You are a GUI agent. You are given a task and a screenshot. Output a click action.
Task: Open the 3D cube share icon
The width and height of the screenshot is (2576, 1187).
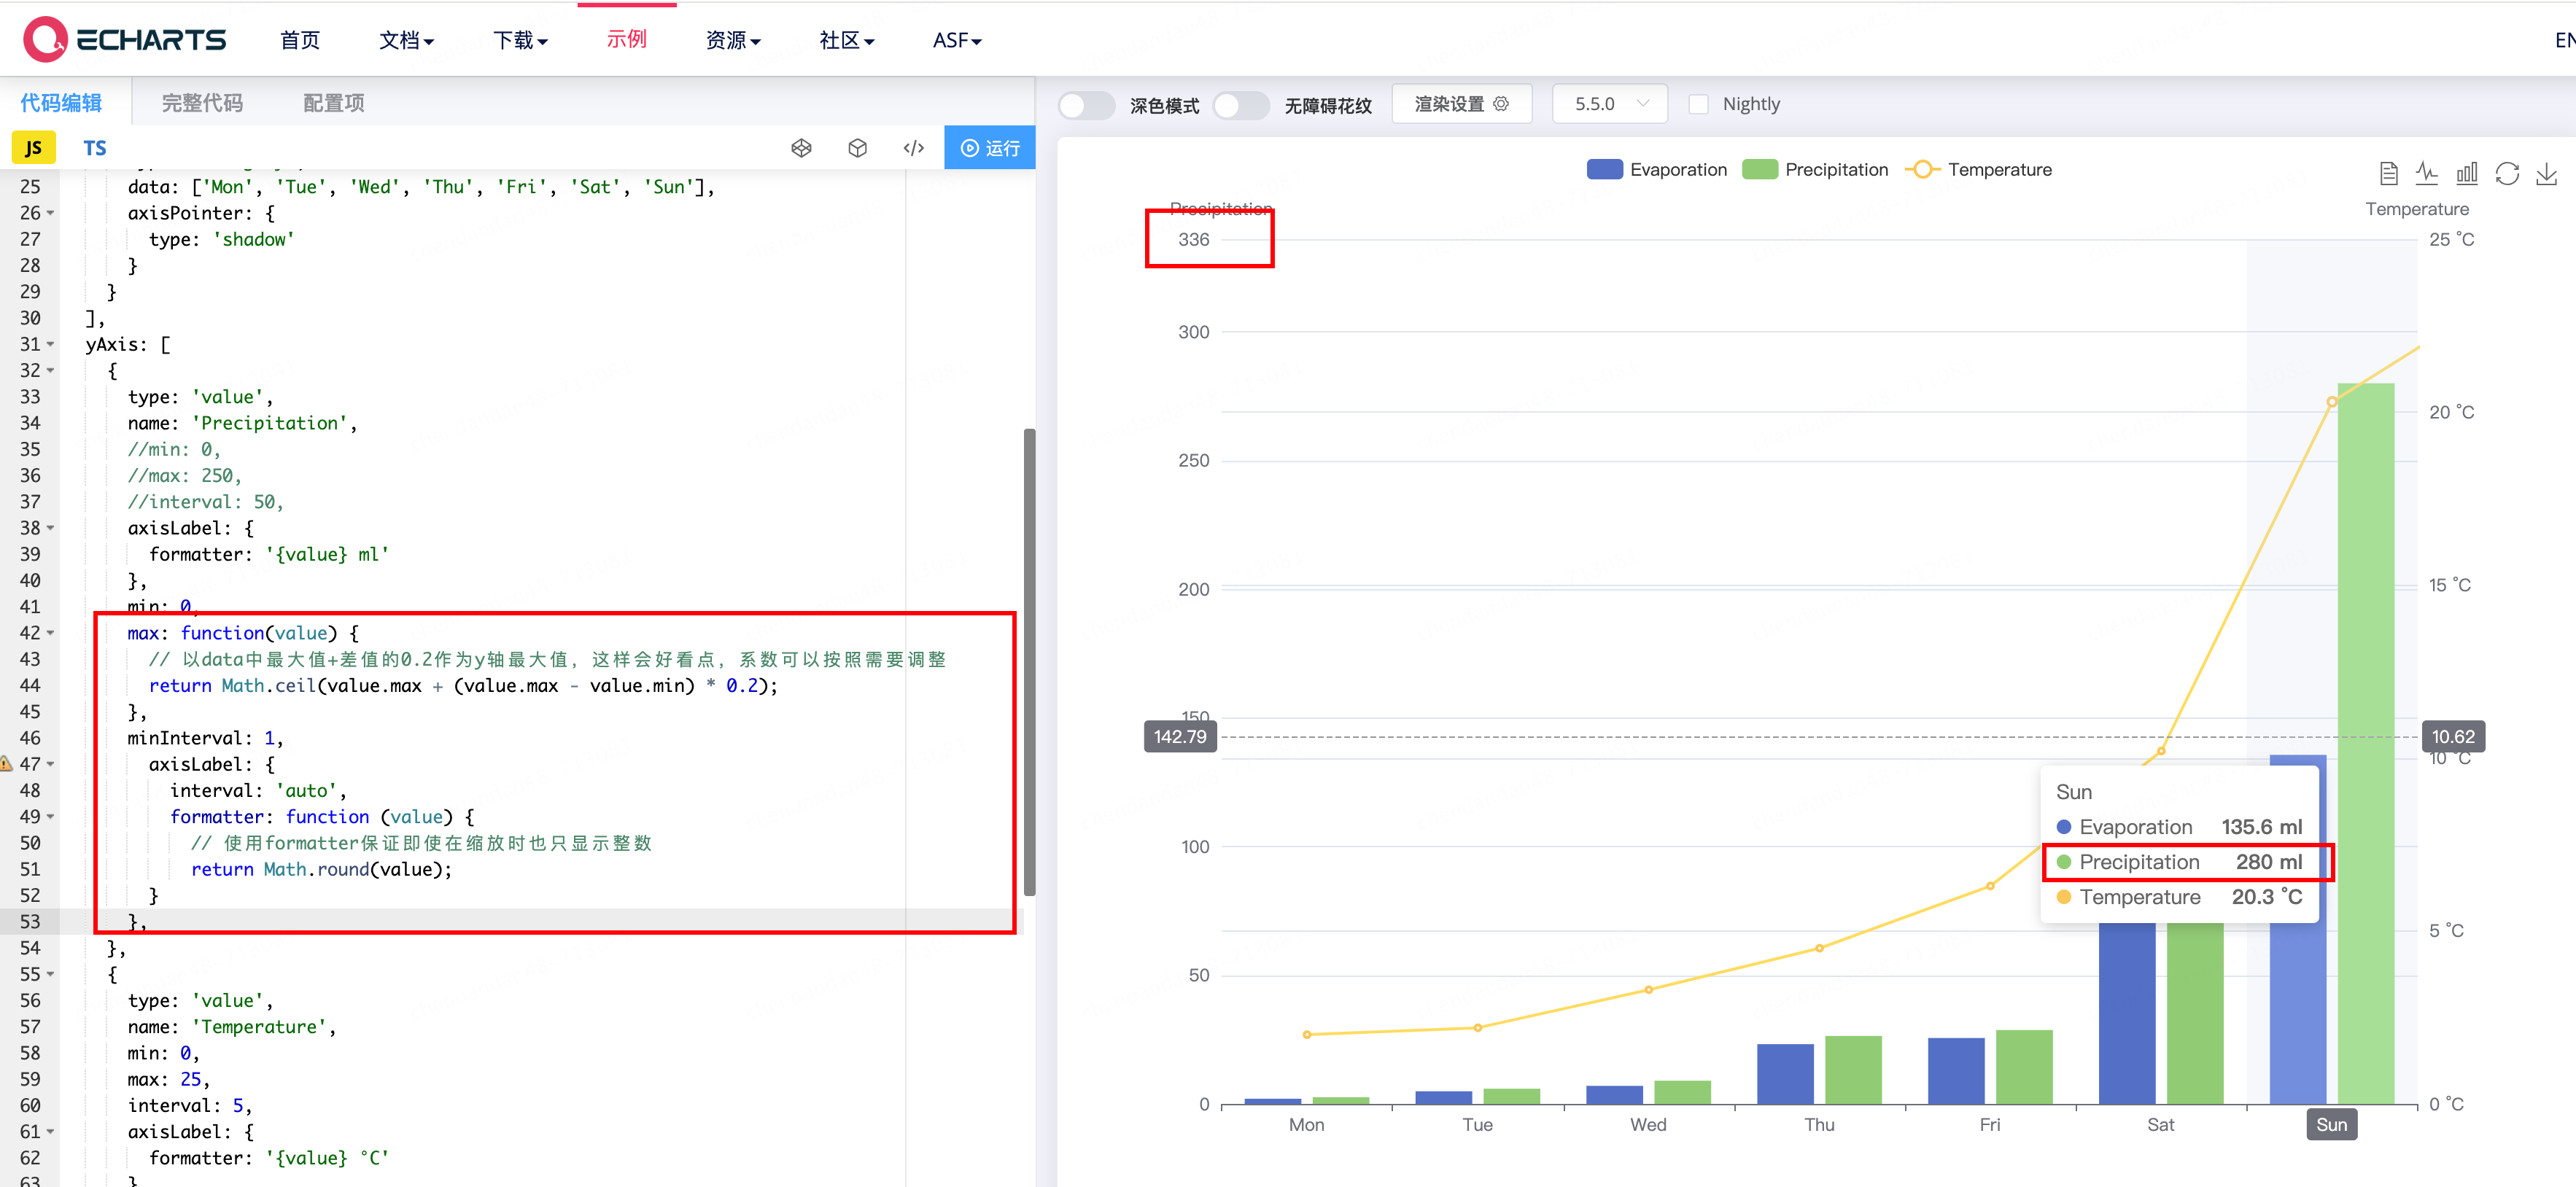coord(801,148)
